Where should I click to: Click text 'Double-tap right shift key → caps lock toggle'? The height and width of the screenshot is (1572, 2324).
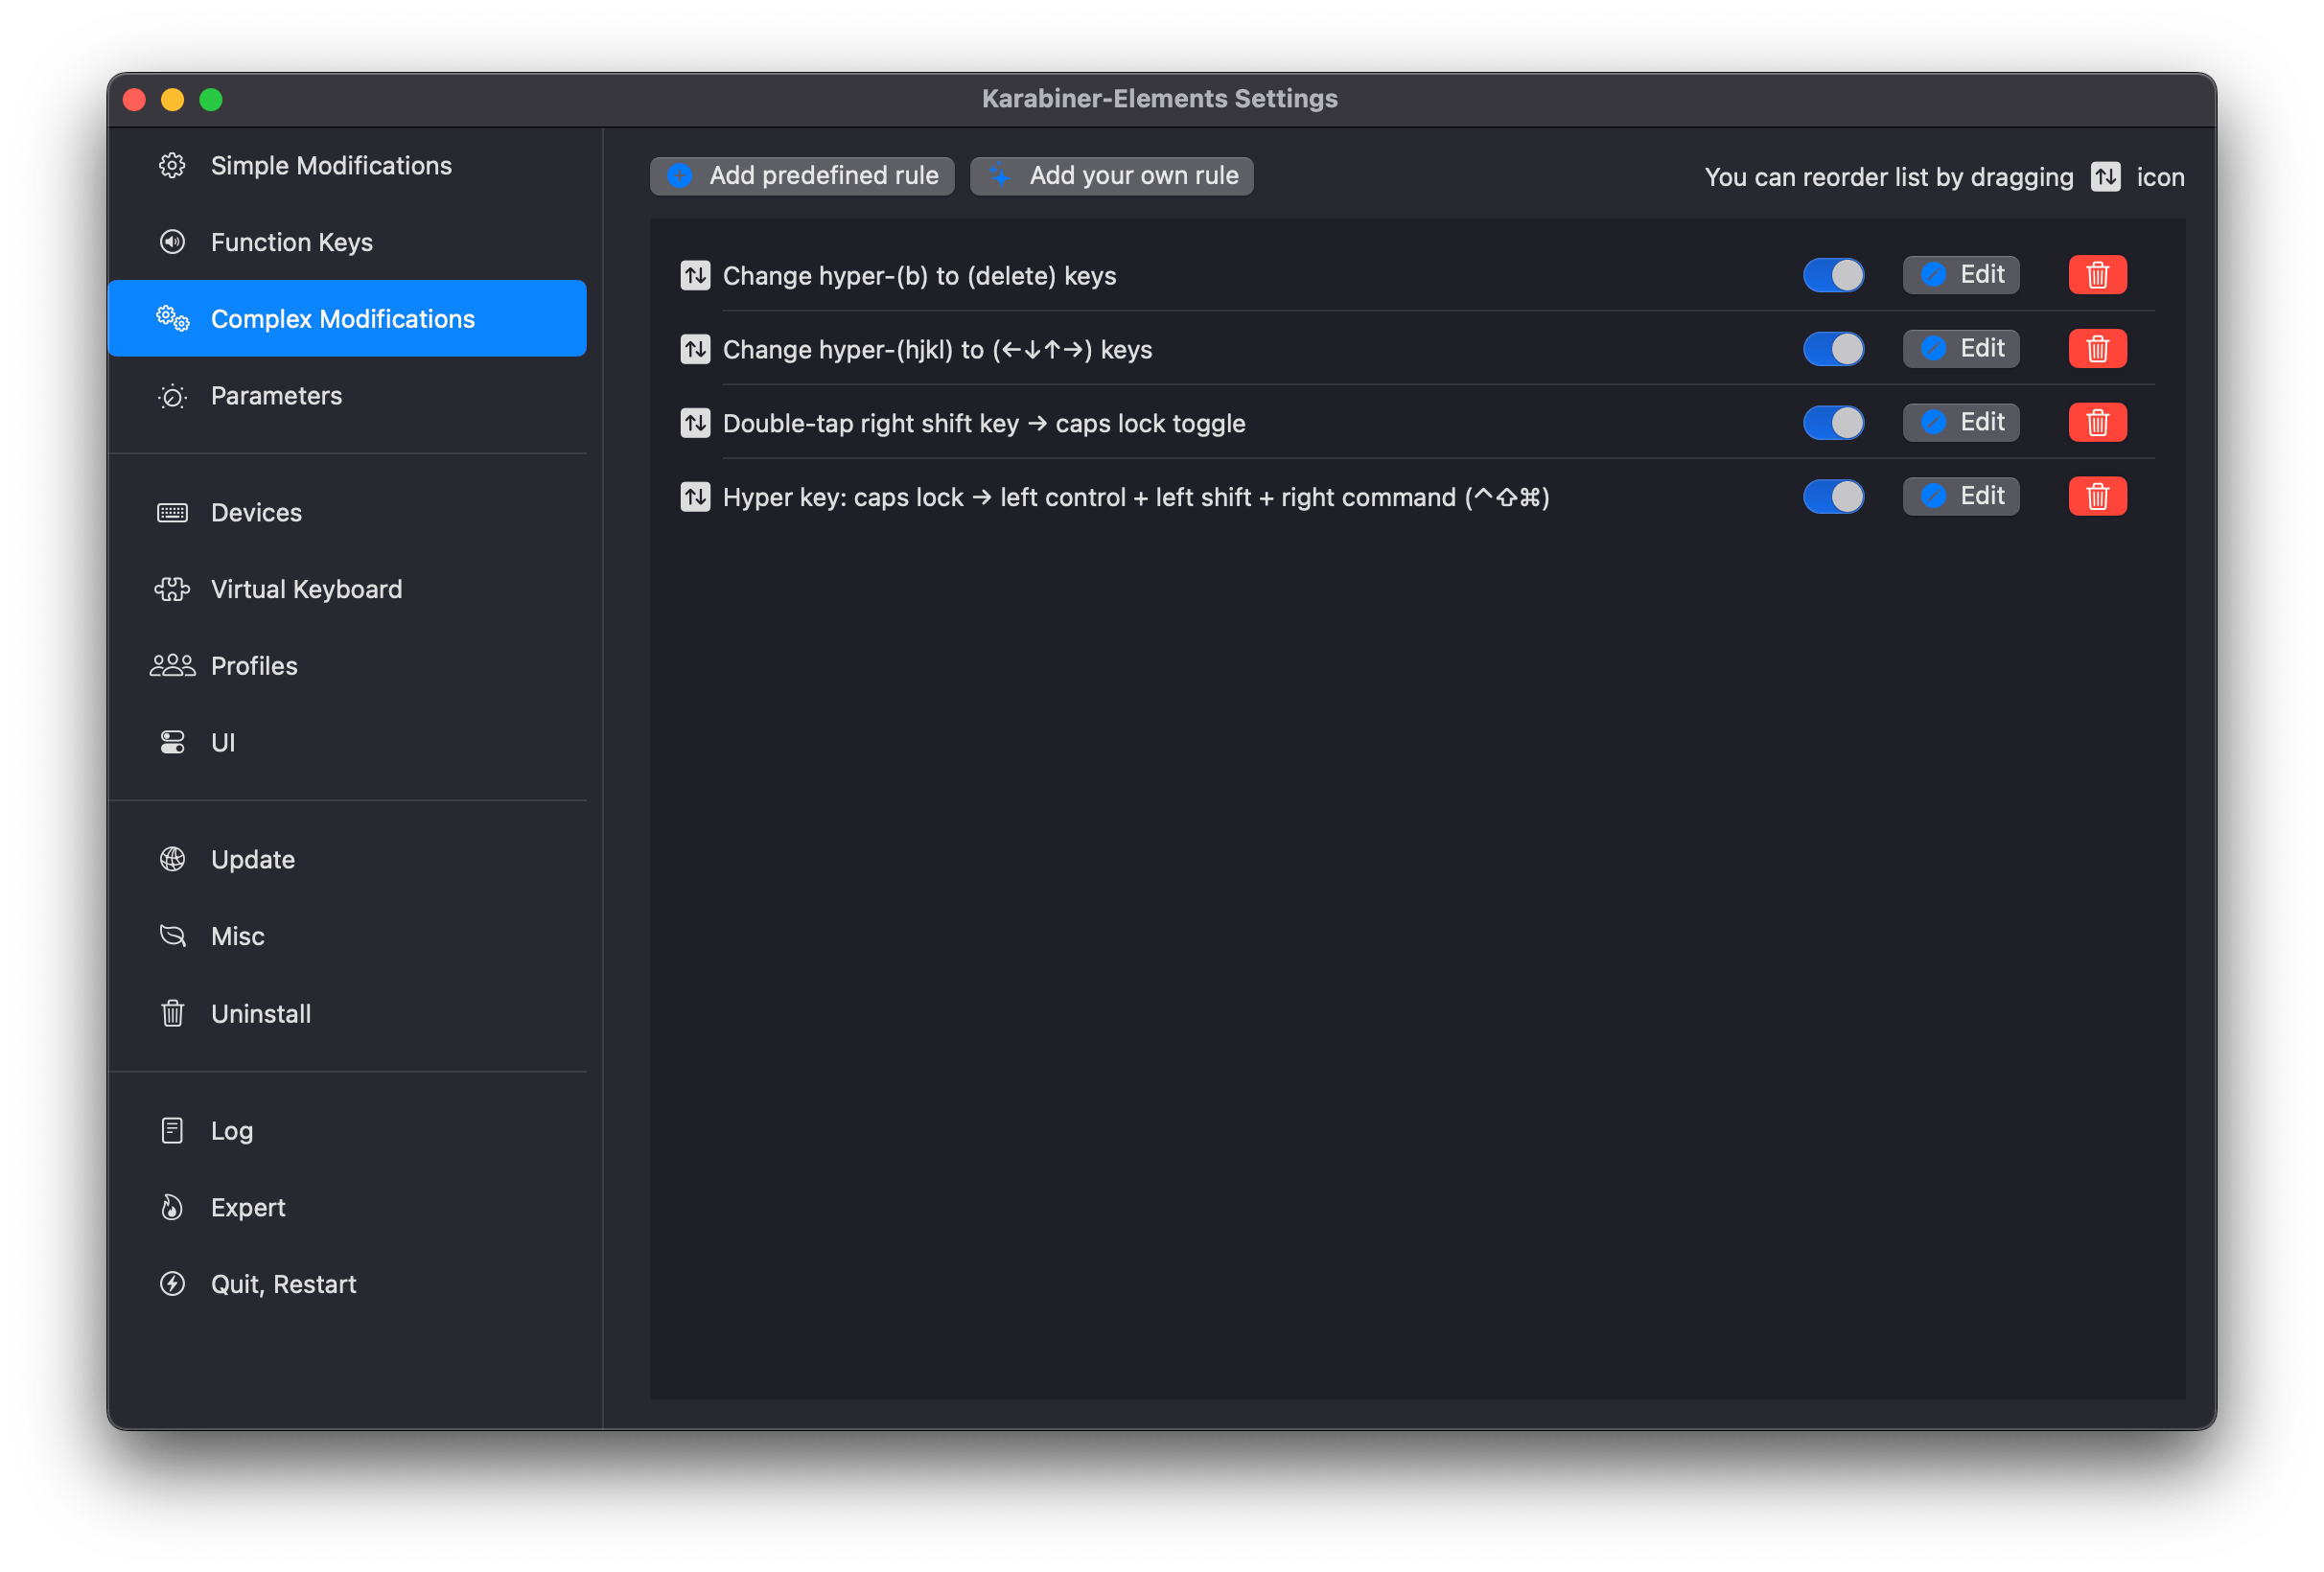(x=984, y=424)
